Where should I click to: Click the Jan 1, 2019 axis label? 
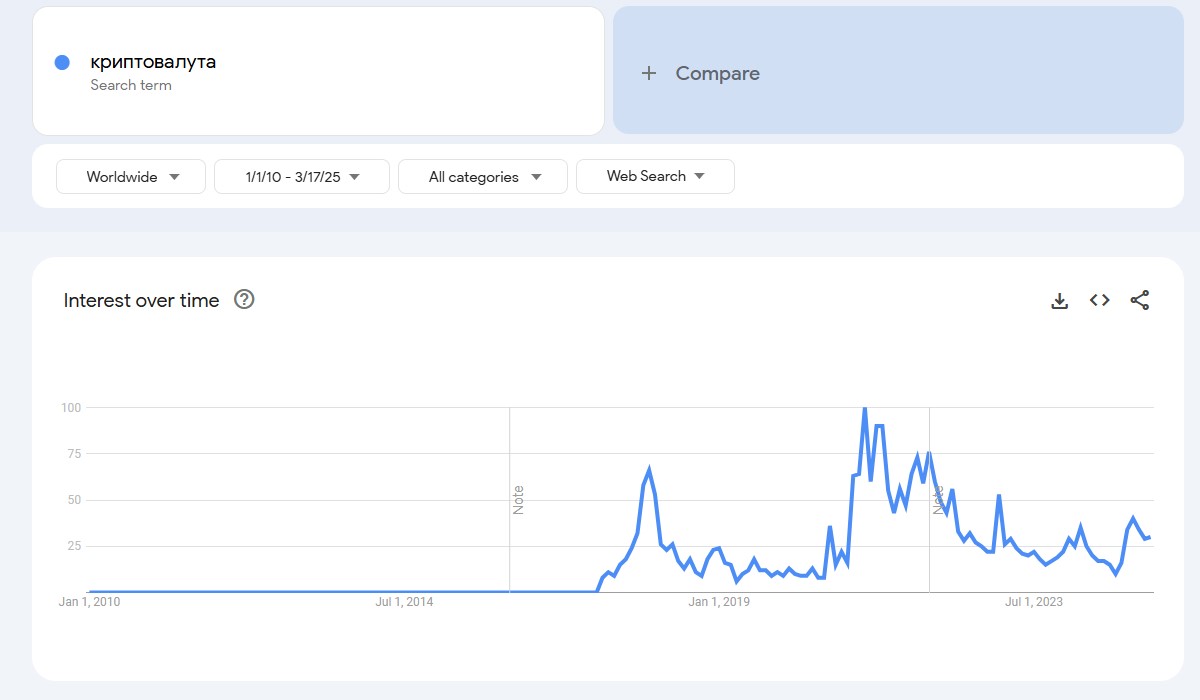[x=719, y=602]
